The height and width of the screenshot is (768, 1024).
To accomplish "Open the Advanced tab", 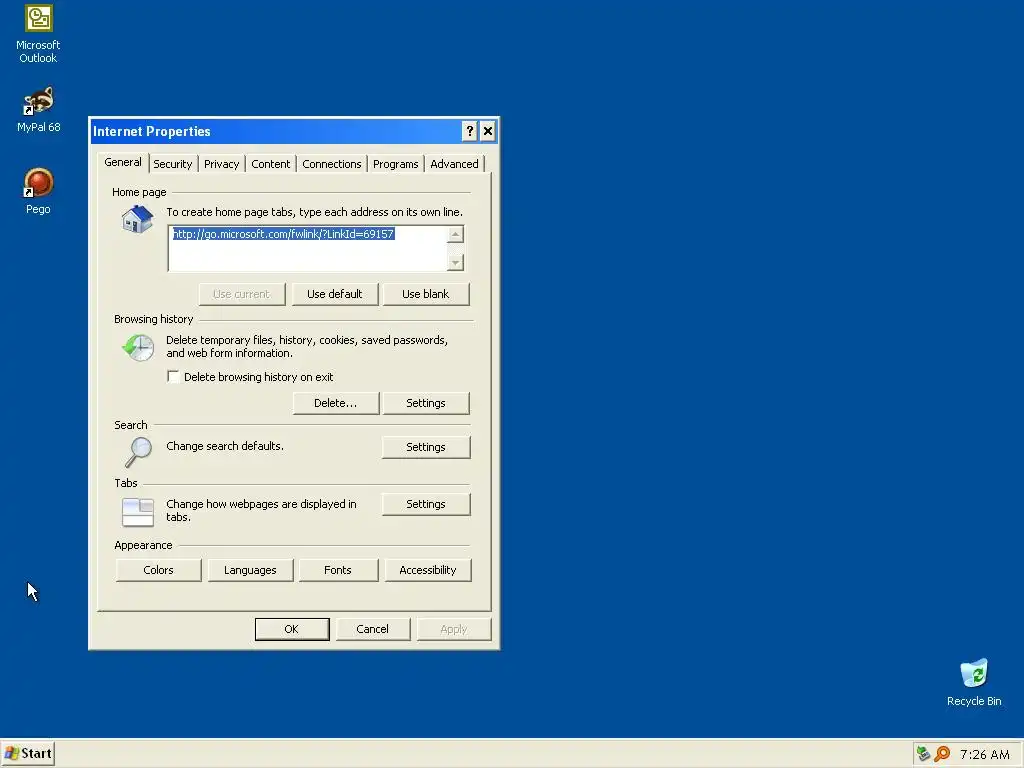I will pos(454,164).
